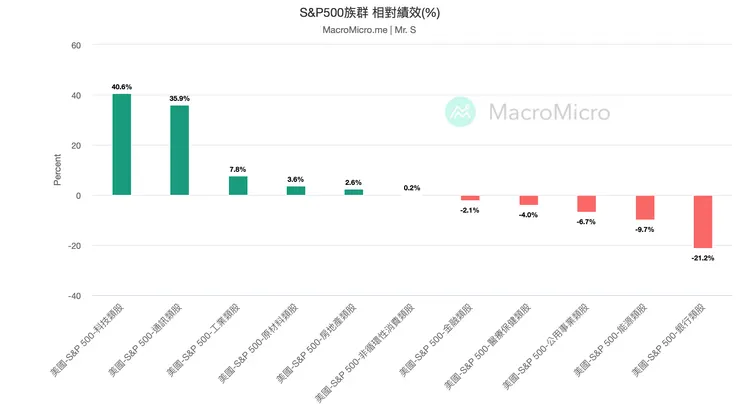The width and height of the screenshot is (740, 416).
Task: Click the 2.6% 房地產類股 bar
Action: (354, 192)
